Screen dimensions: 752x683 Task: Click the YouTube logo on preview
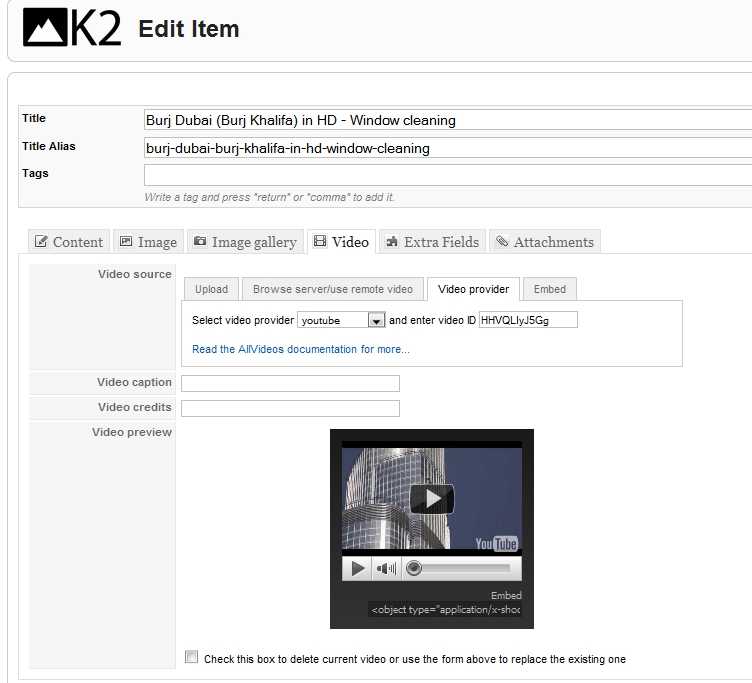496,544
